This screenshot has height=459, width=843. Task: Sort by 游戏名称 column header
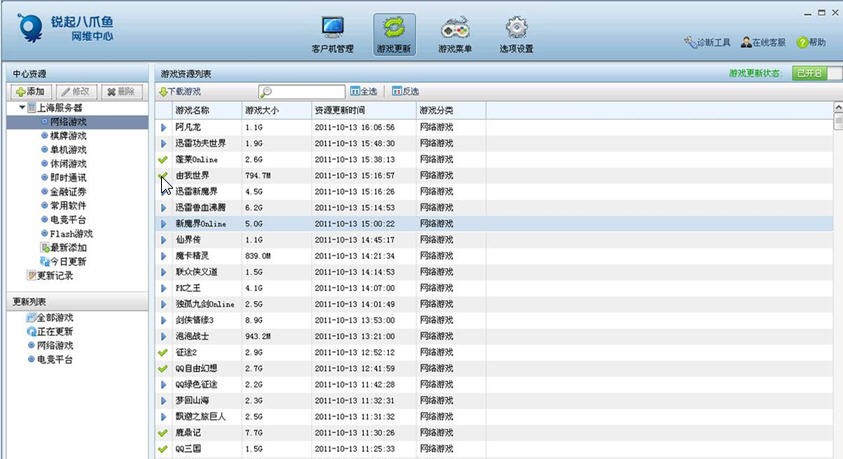pyautogui.click(x=192, y=110)
